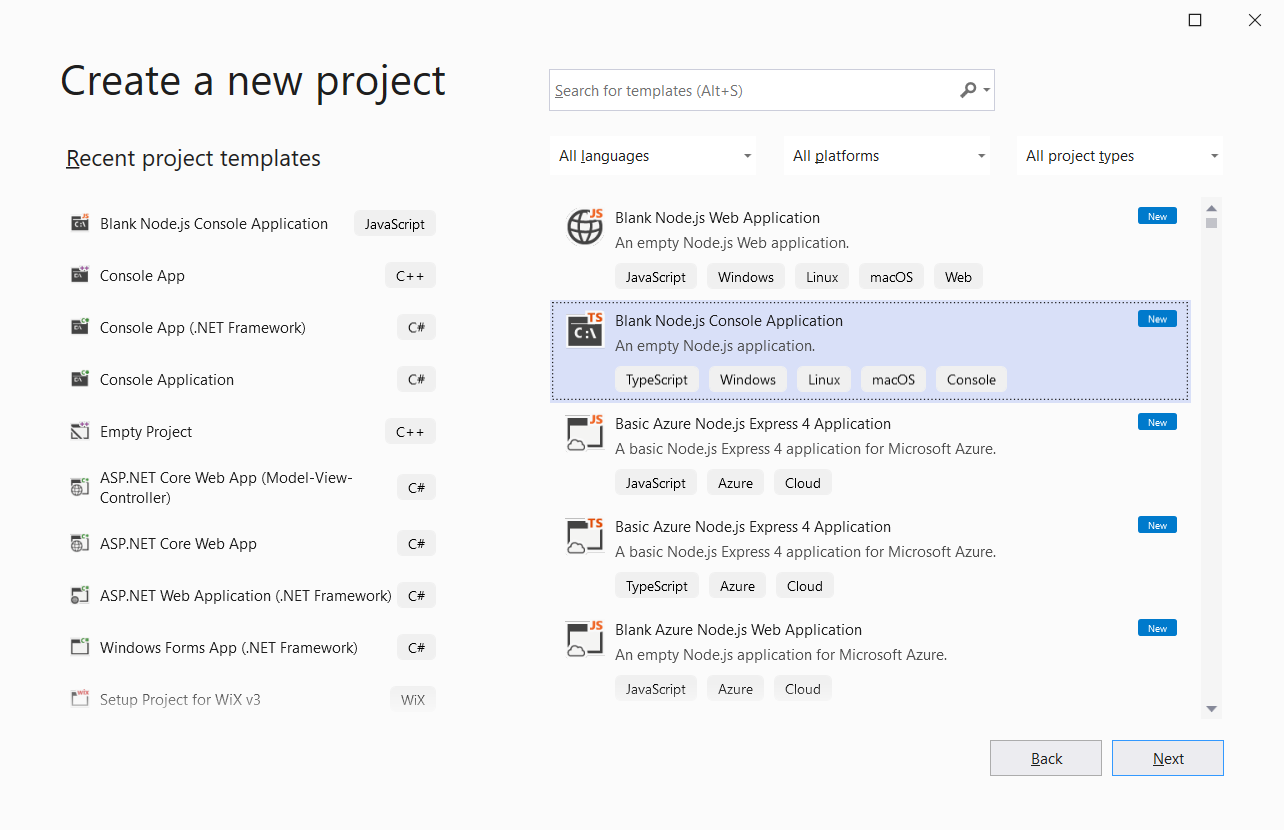Click the C++ tag beside Empty Project
1284x830 pixels.
pos(410,432)
